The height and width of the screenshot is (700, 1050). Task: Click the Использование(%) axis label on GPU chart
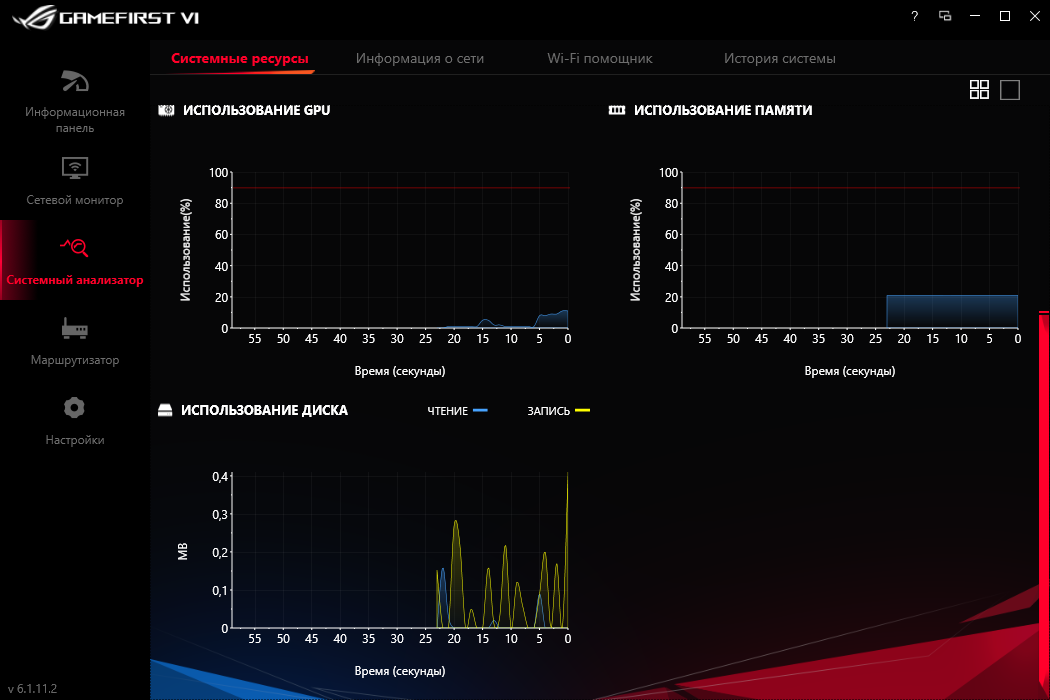pos(185,250)
